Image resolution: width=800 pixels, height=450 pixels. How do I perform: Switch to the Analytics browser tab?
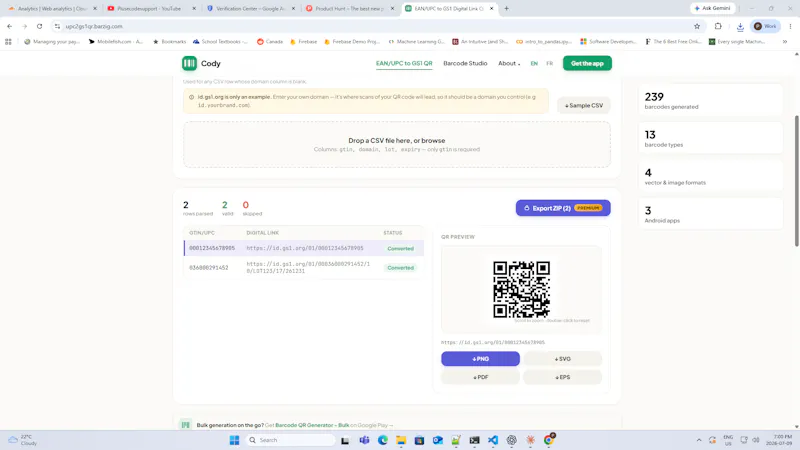(x=52, y=9)
